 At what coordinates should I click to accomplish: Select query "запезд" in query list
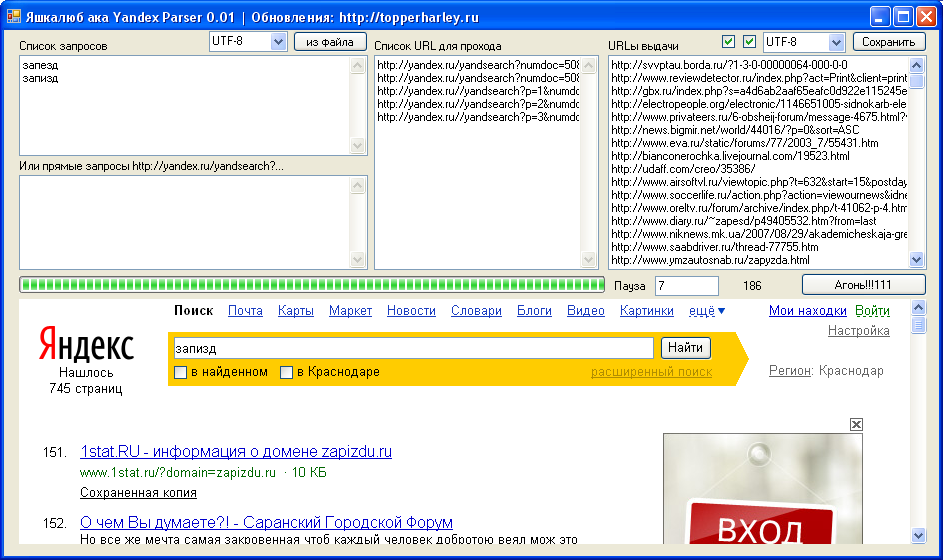click(x=40, y=65)
